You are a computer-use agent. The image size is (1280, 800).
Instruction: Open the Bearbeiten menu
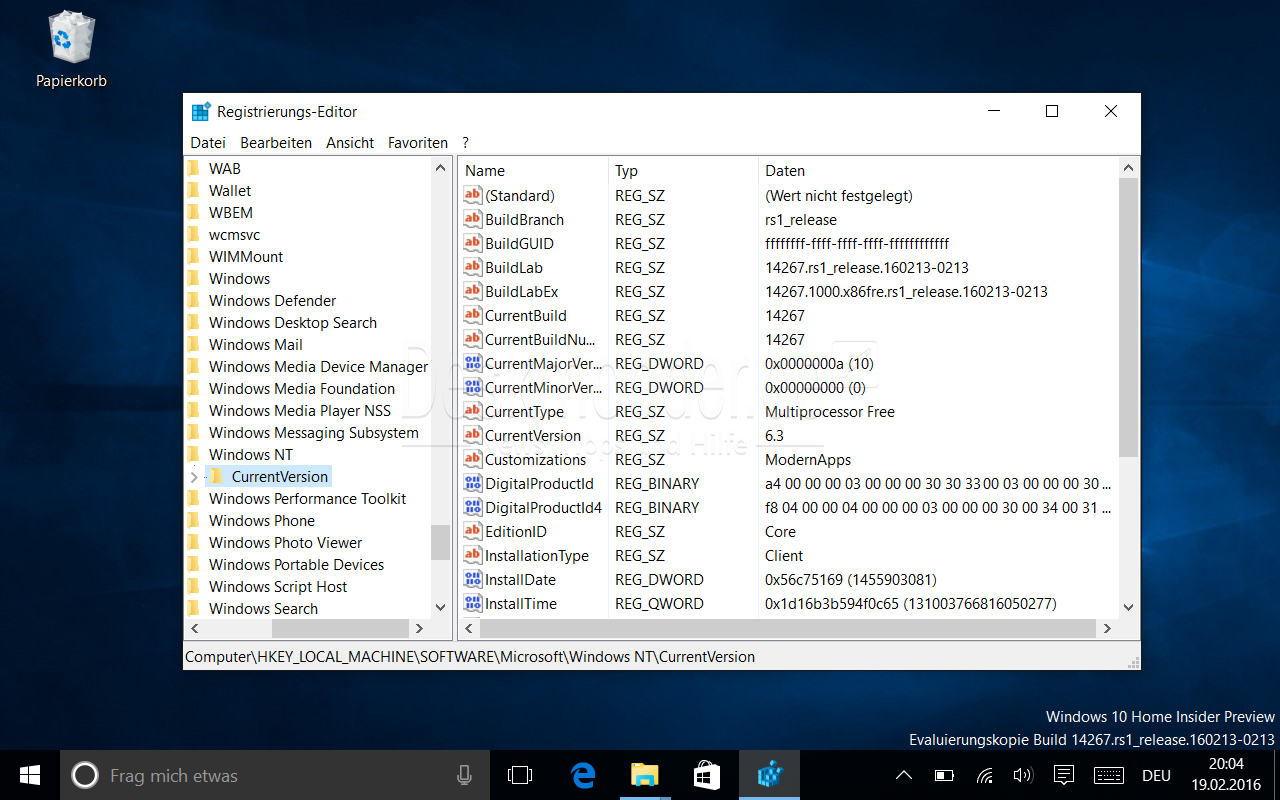click(276, 143)
